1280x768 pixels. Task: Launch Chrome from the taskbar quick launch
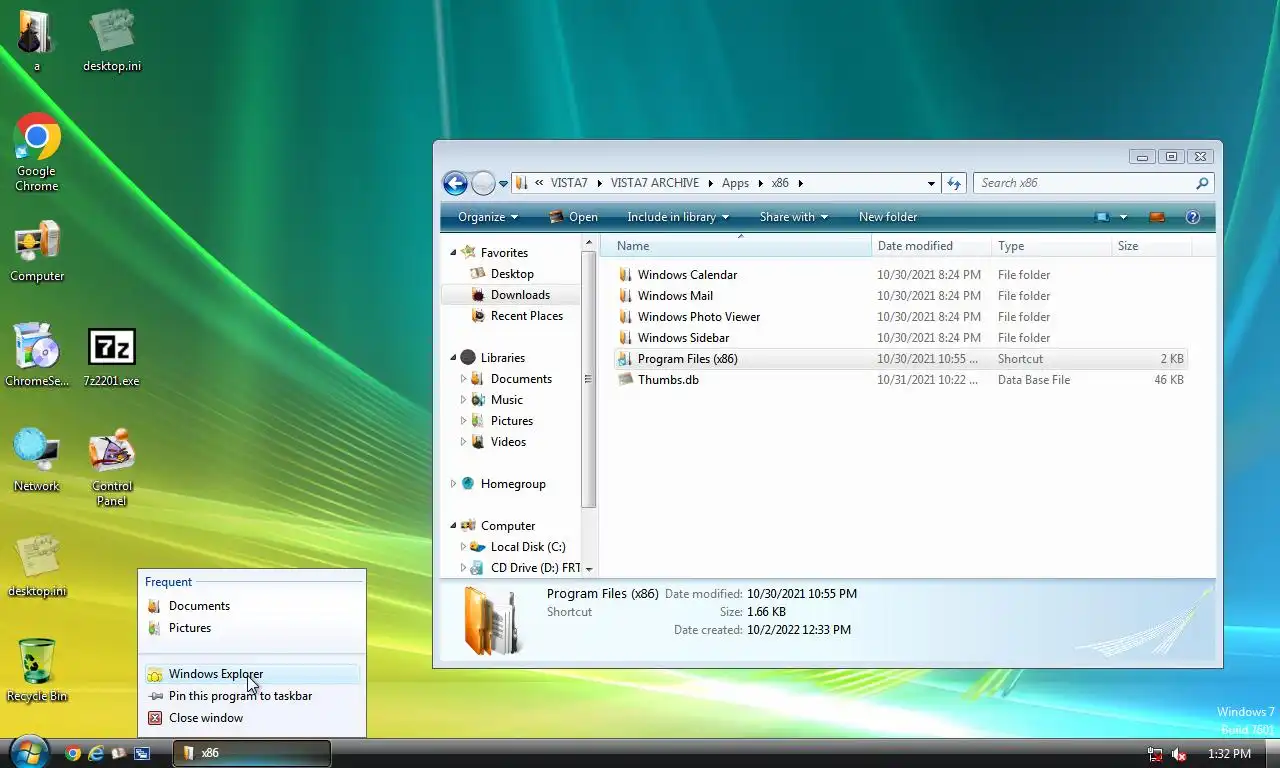pyautogui.click(x=73, y=753)
